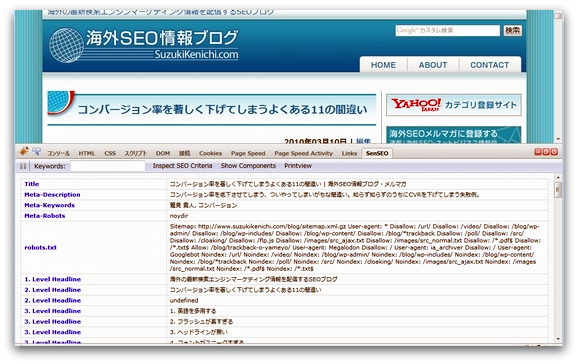Click the Google custom search box
This screenshot has height=364, width=578.
(x=448, y=31)
